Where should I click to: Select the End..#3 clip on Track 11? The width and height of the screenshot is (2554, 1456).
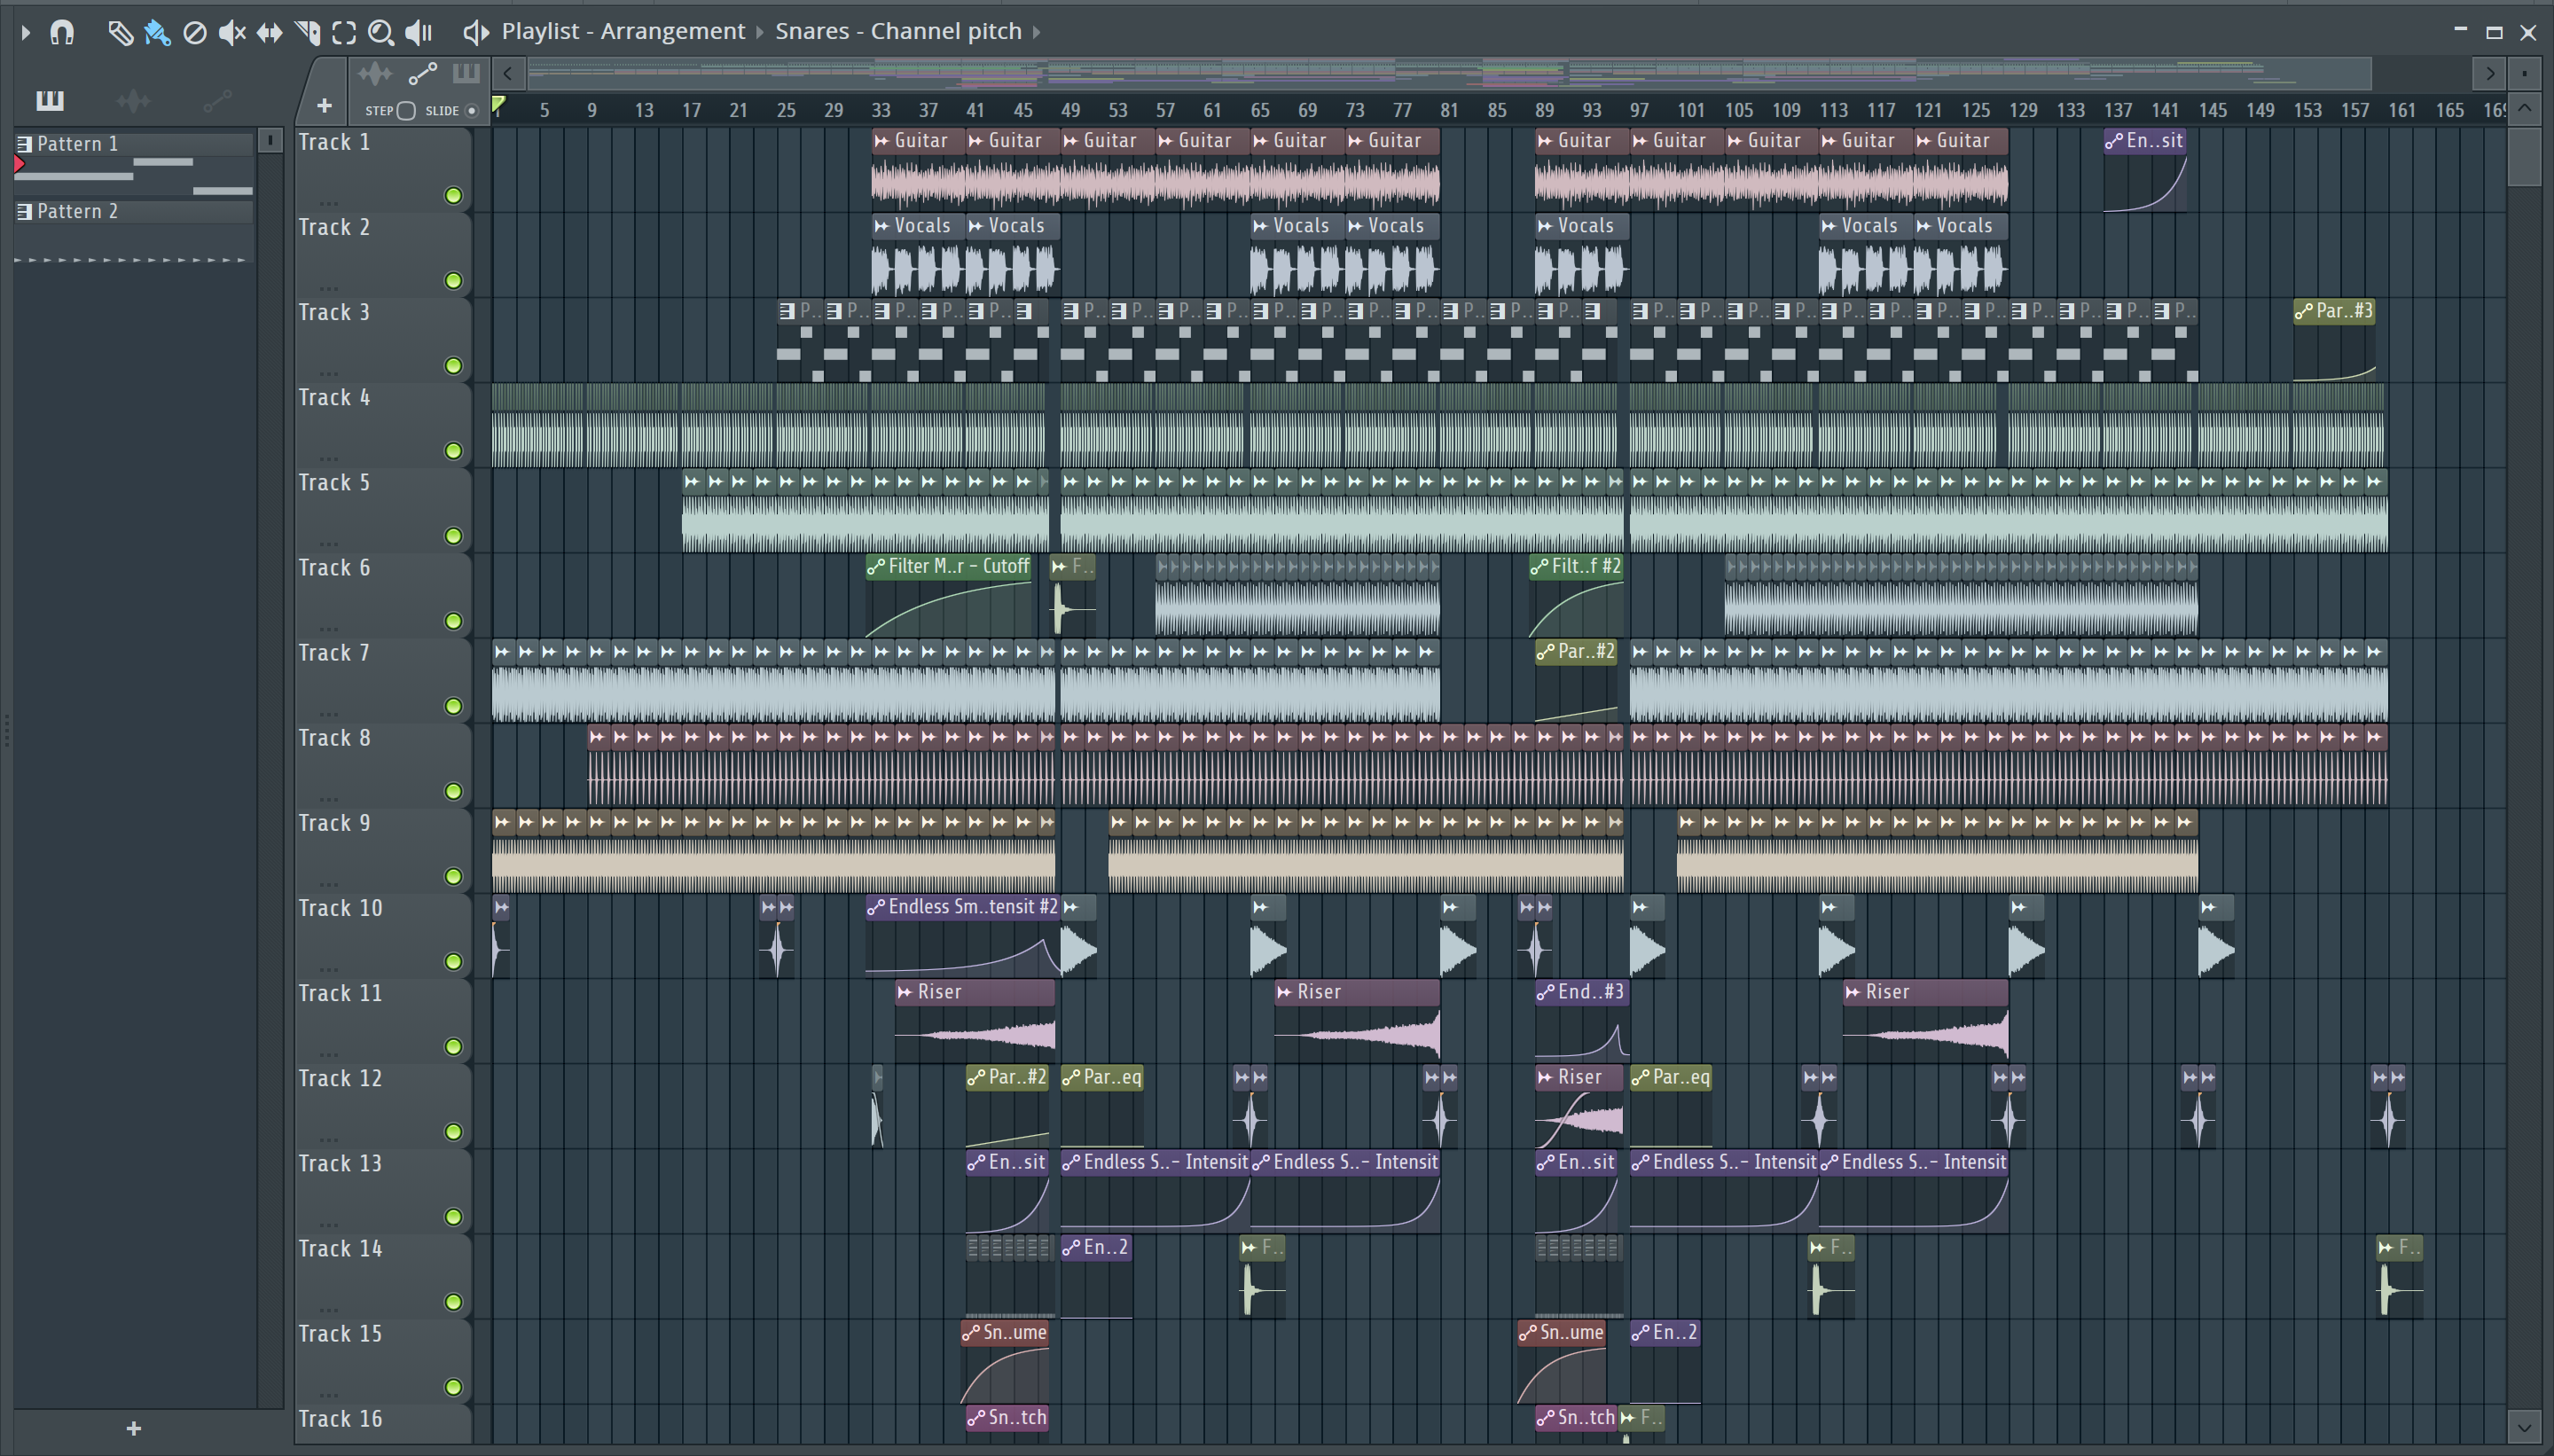[x=1582, y=1022]
